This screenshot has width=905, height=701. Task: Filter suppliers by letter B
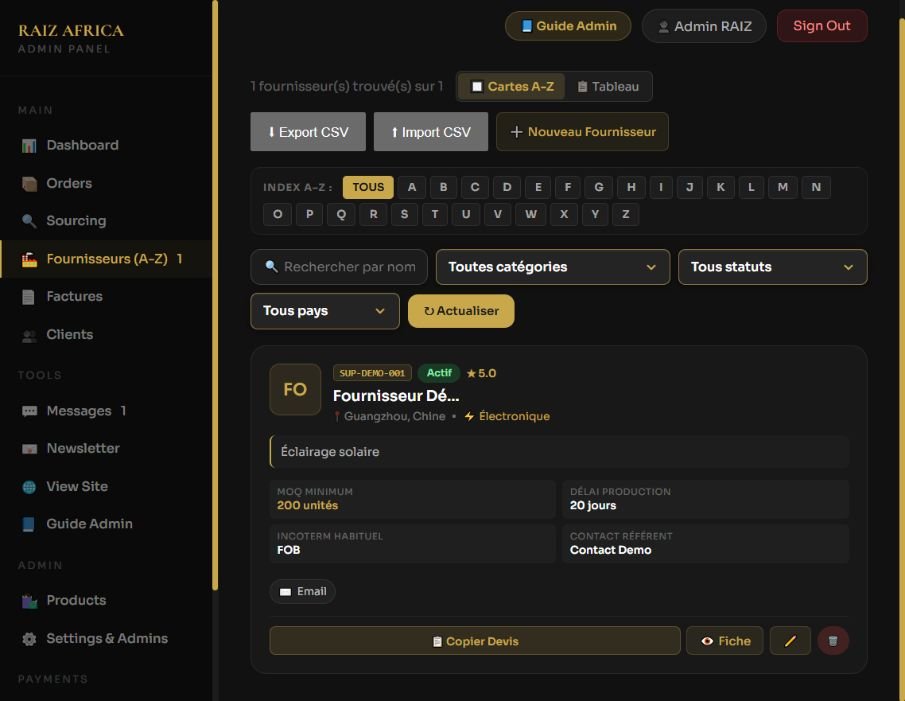tap(443, 188)
